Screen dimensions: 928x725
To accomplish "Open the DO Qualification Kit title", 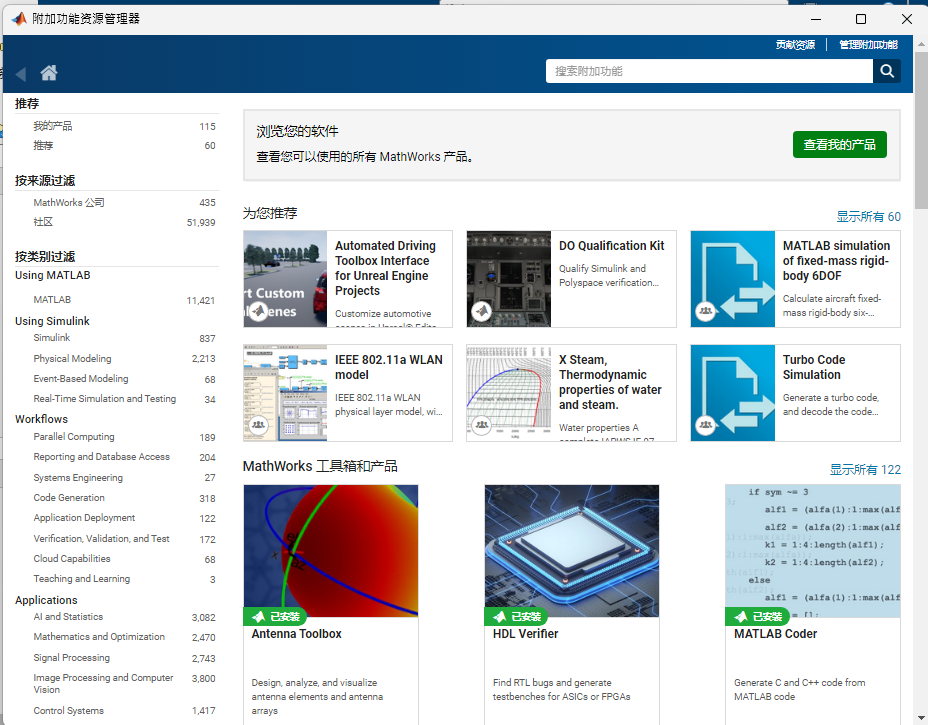I will tap(611, 246).
